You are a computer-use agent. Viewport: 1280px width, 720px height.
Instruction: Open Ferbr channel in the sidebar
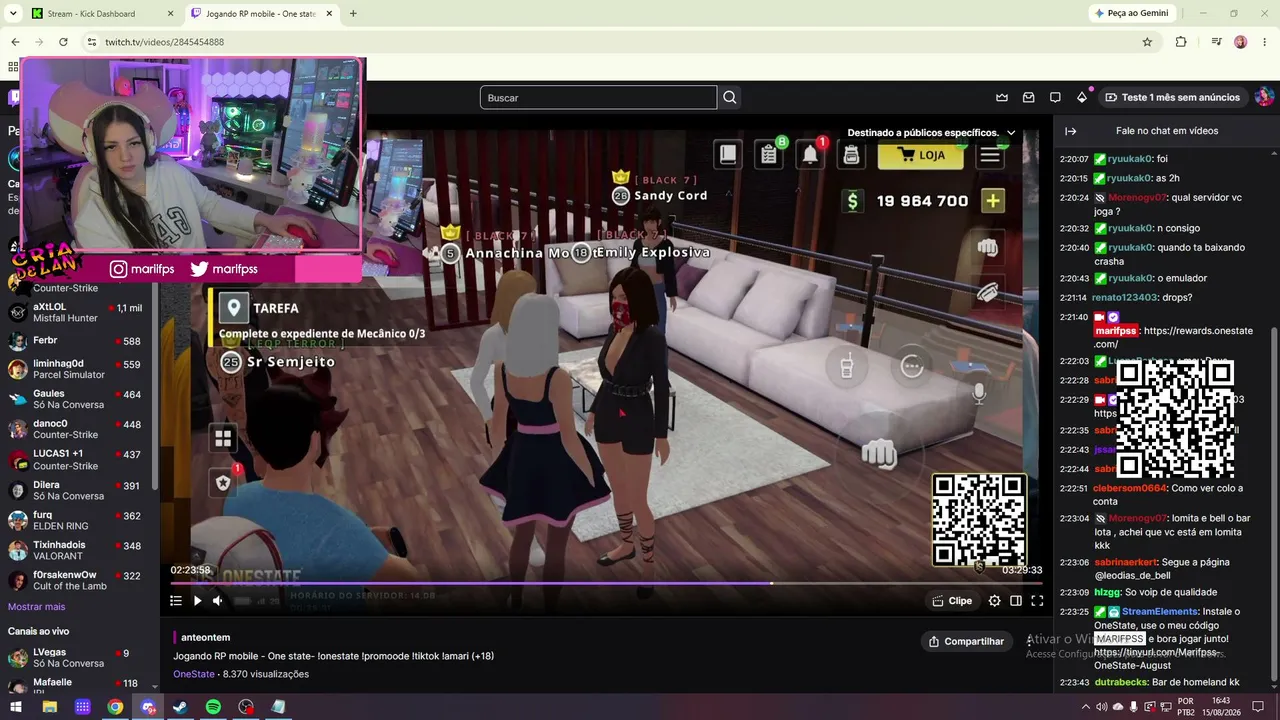pyautogui.click(x=80, y=341)
